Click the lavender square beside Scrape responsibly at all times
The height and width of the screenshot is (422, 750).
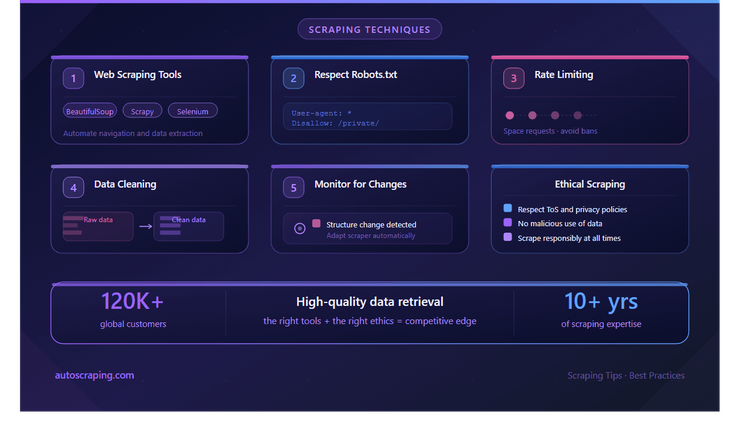pyautogui.click(x=507, y=237)
